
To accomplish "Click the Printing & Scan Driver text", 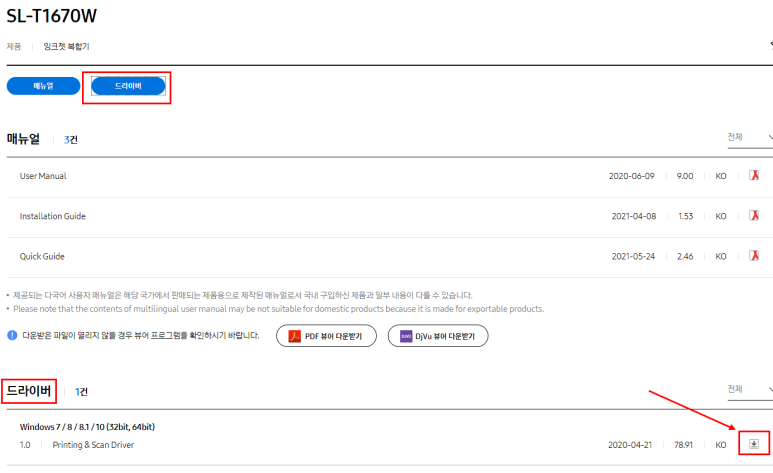I will click(x=93, y=445).
